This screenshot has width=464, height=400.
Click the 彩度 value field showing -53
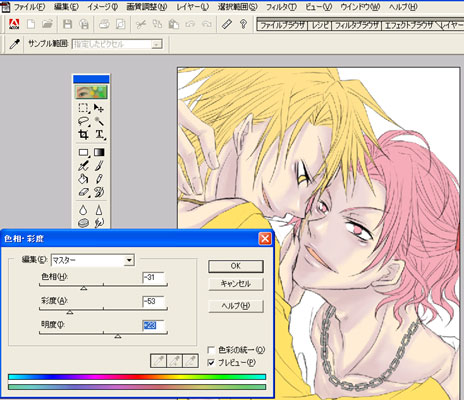coord(154,301)
